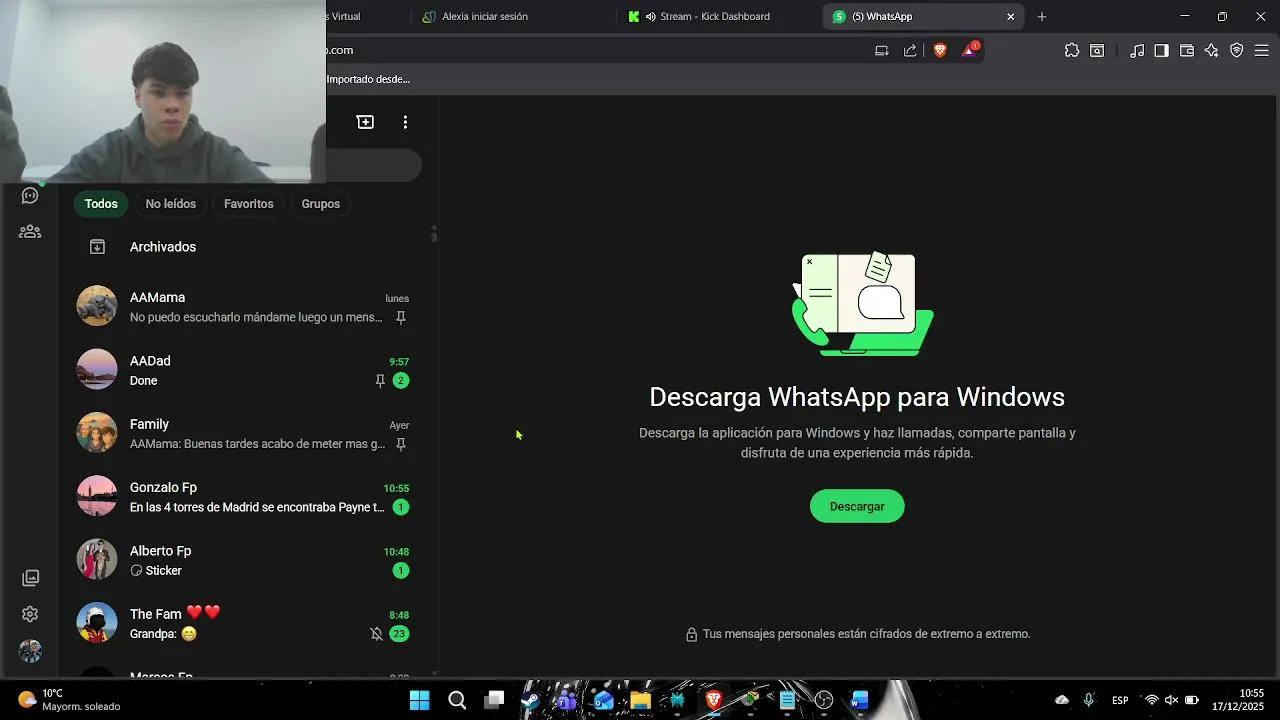This screenshot has width=1280, height=720.
Task: Click the taskbar microphone icon
Action: [x=1089, y=700]
